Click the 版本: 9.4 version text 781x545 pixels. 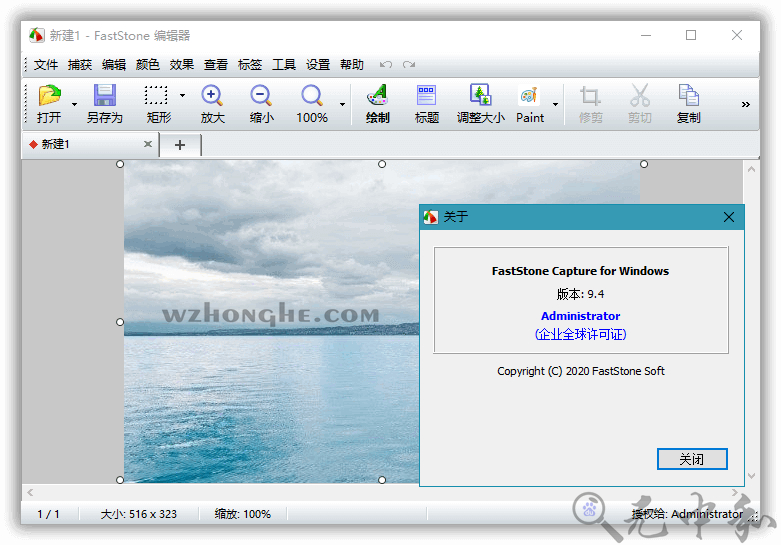(580, 294)
